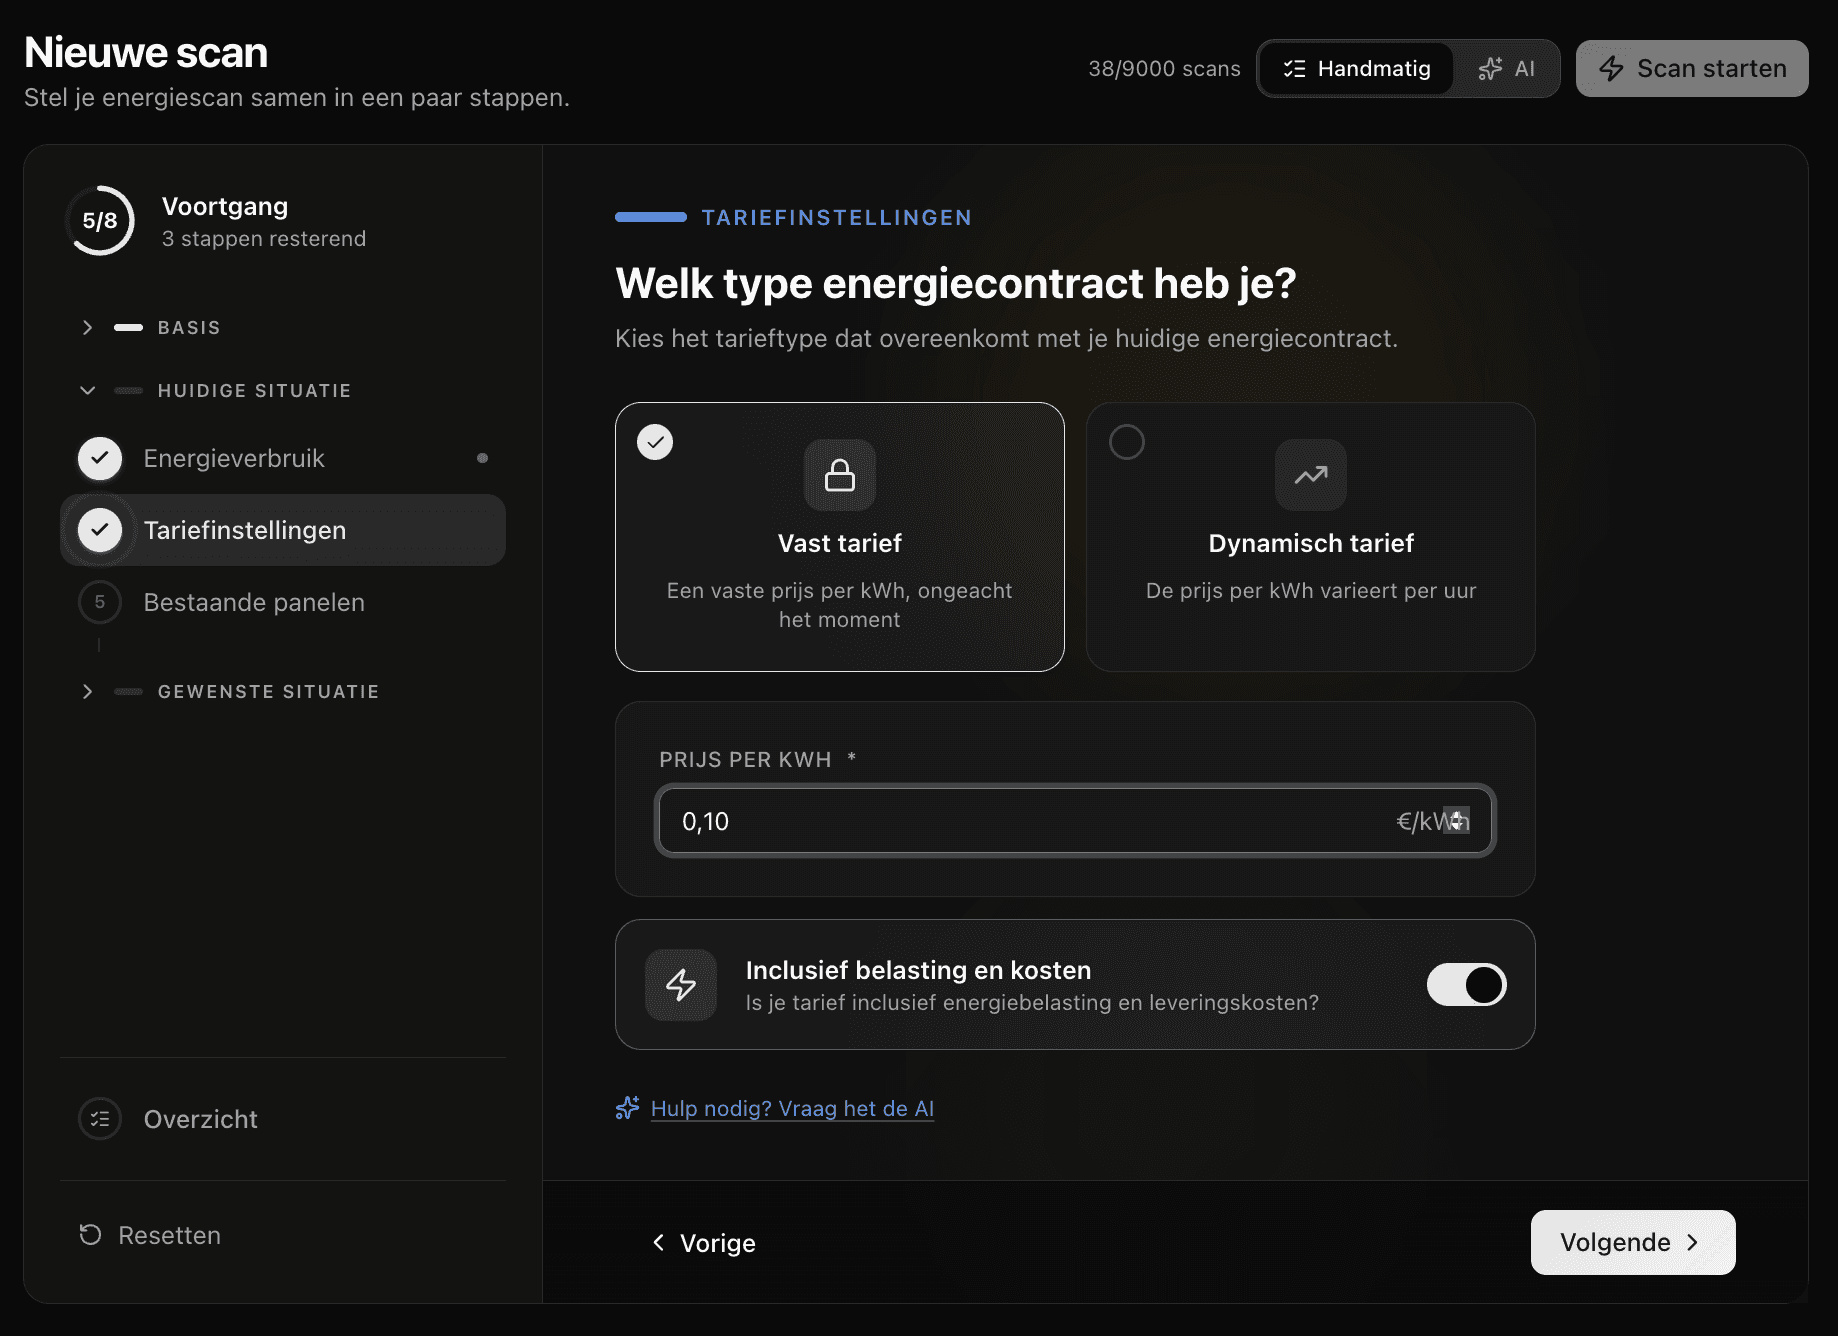Click the Overzicht list icon
This screenshot has height=1336, width=1838.
click(x=100, y=1119)
